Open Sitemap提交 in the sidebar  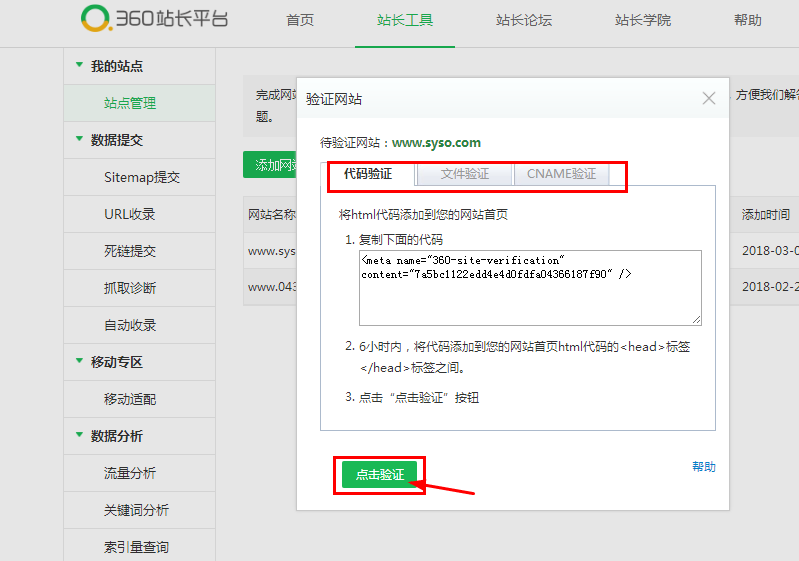coord(142,177)
